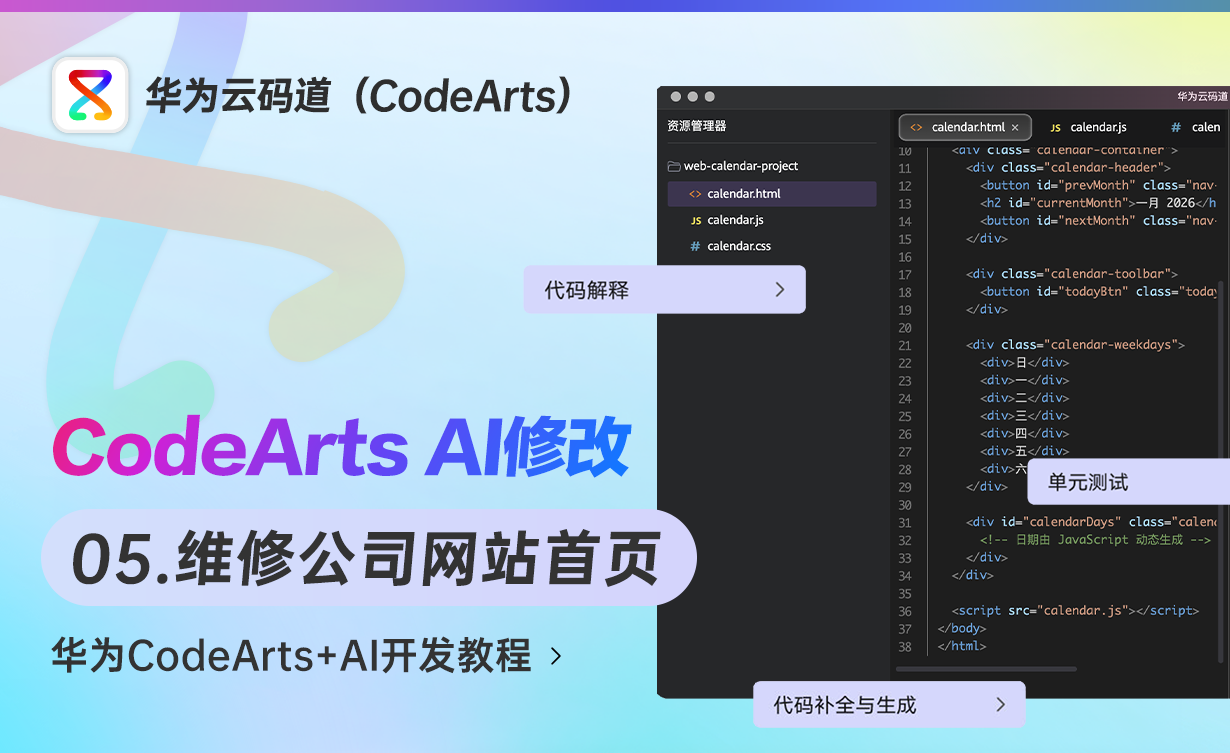
Task: Click the chevron arrow on 代码解释
Action: pyautogui.click(x=780, y=290)
